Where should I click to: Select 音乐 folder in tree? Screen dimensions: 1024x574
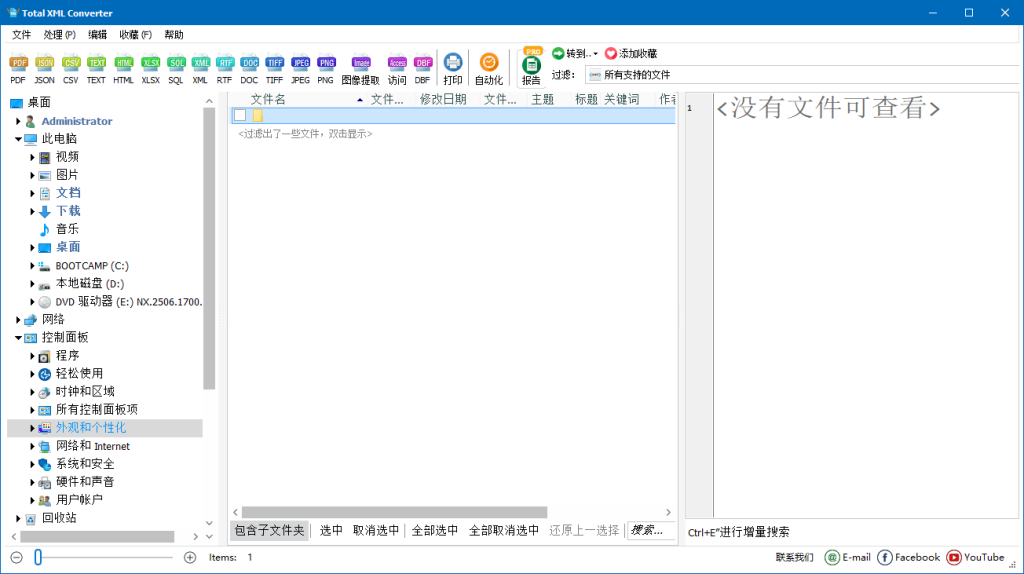click(67, 229)
